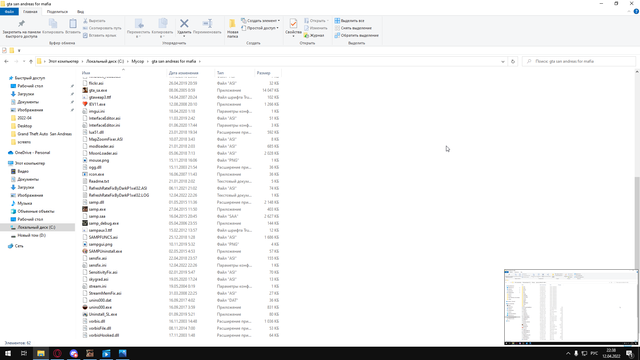Expand the address bar history dropdown
This screenshot has height=360, width=640.
[502, 61]
